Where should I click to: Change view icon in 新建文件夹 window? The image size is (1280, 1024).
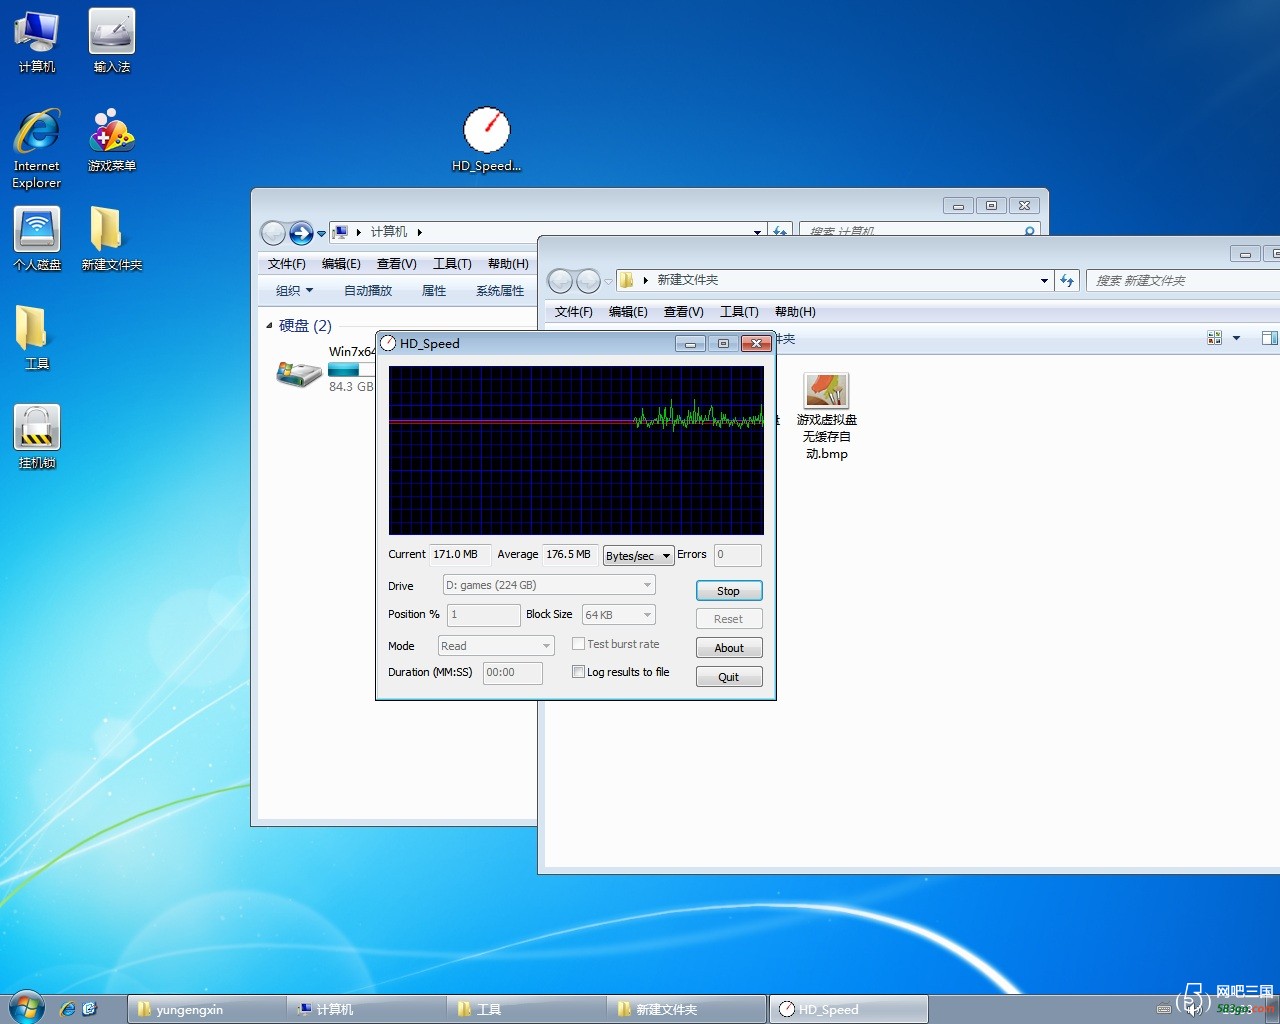pos(1214,338)
